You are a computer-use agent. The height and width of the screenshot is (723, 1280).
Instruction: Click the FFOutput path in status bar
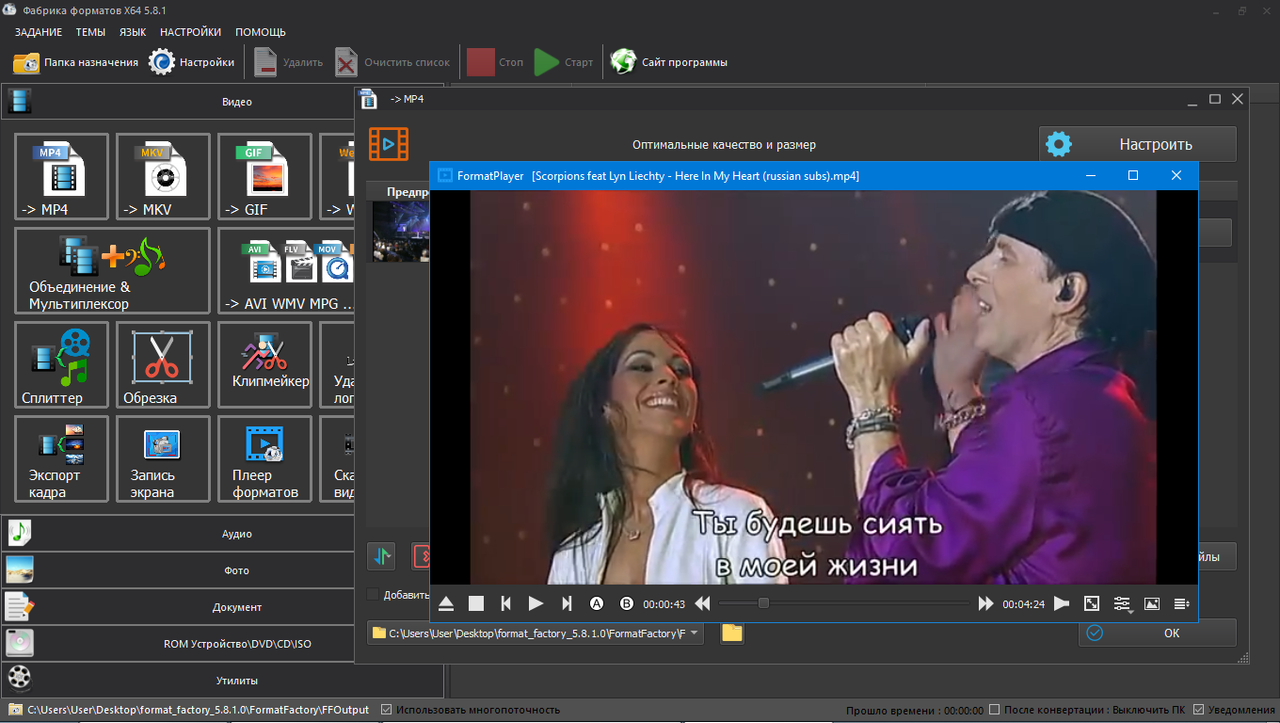point(197,710)
